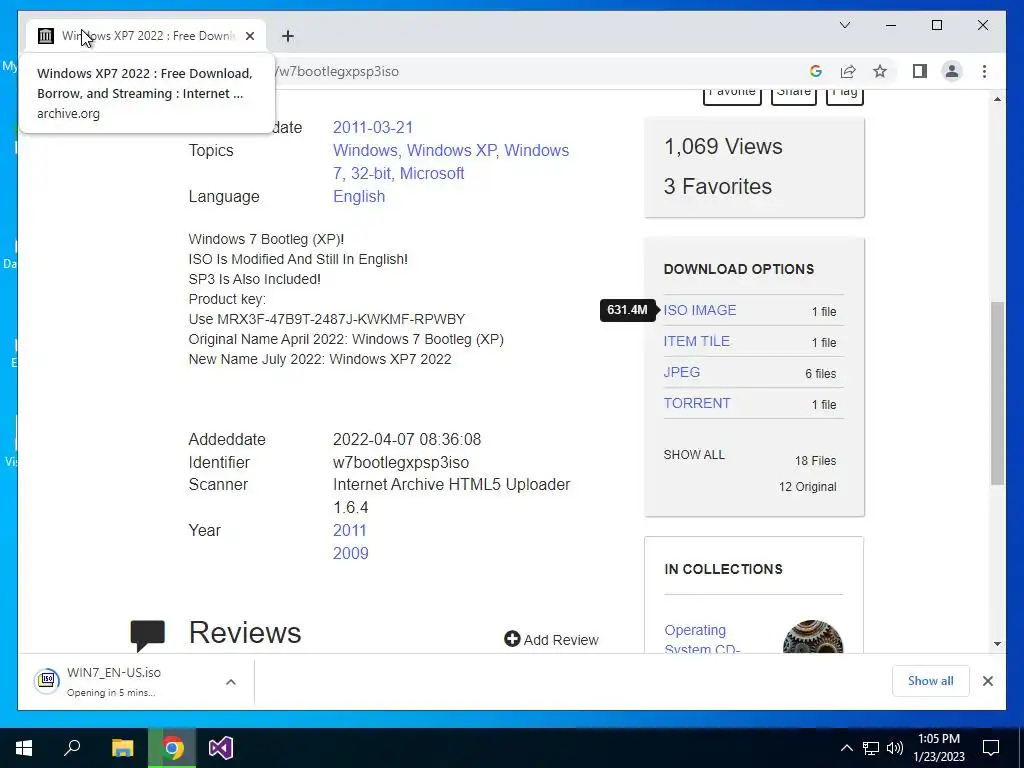Click the DOWNLOAD OPTIONS heading
Viewport: 1024px width, 768px height.
tap(739, 269)
